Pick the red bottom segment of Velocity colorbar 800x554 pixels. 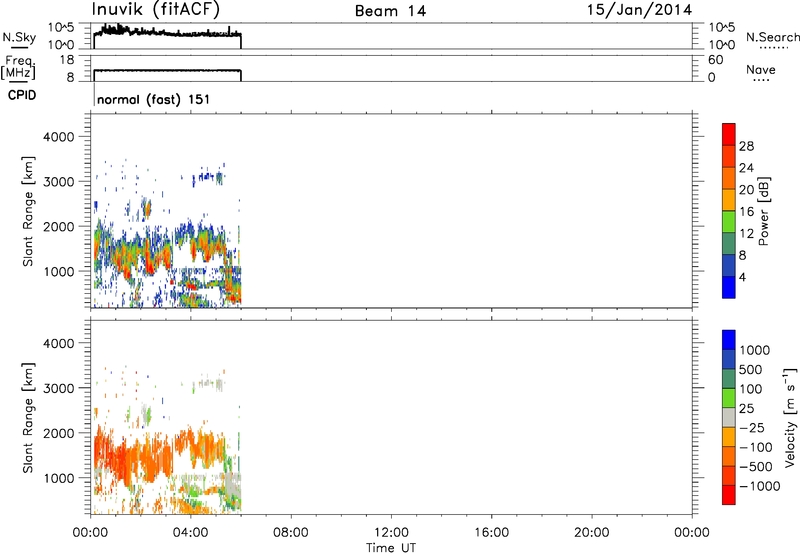coord(729,495)
